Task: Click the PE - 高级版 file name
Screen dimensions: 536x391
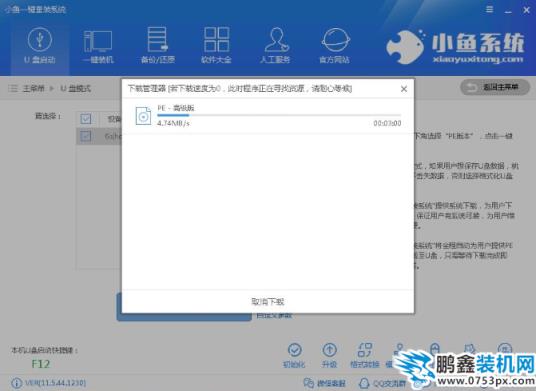Action: (x=176, y=108)
